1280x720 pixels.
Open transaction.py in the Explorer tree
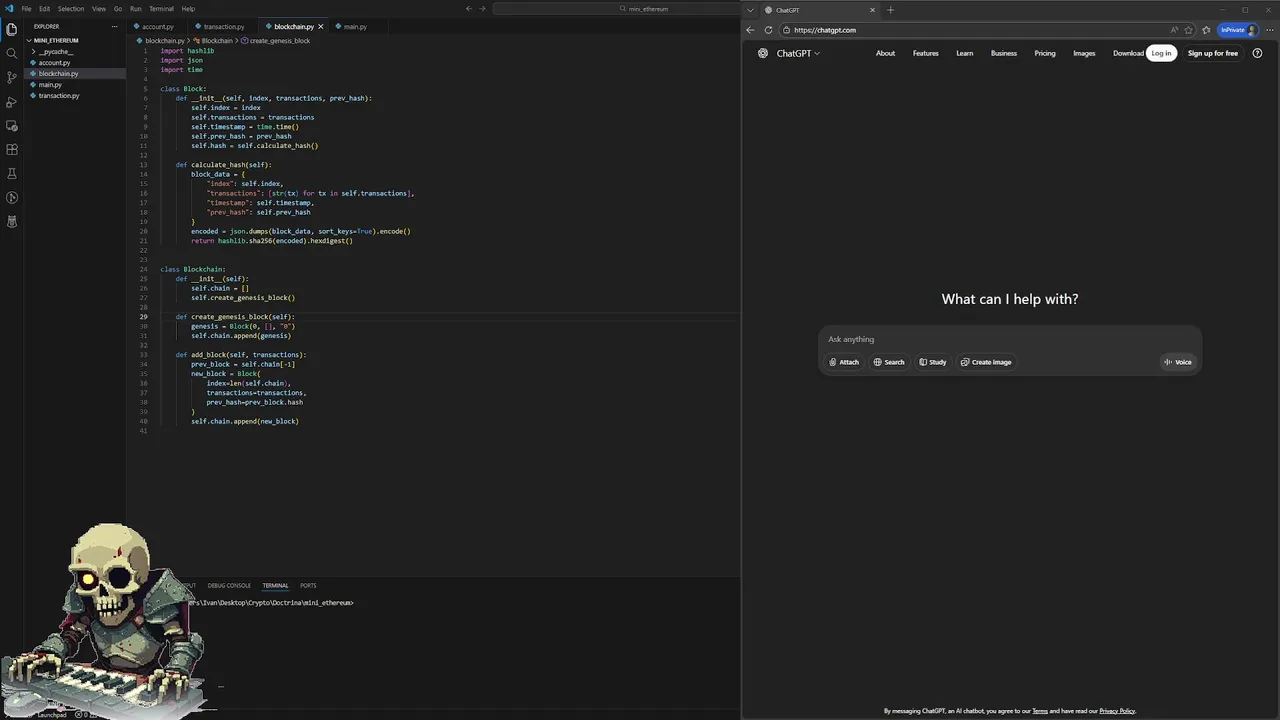click(x=58, y=96)
